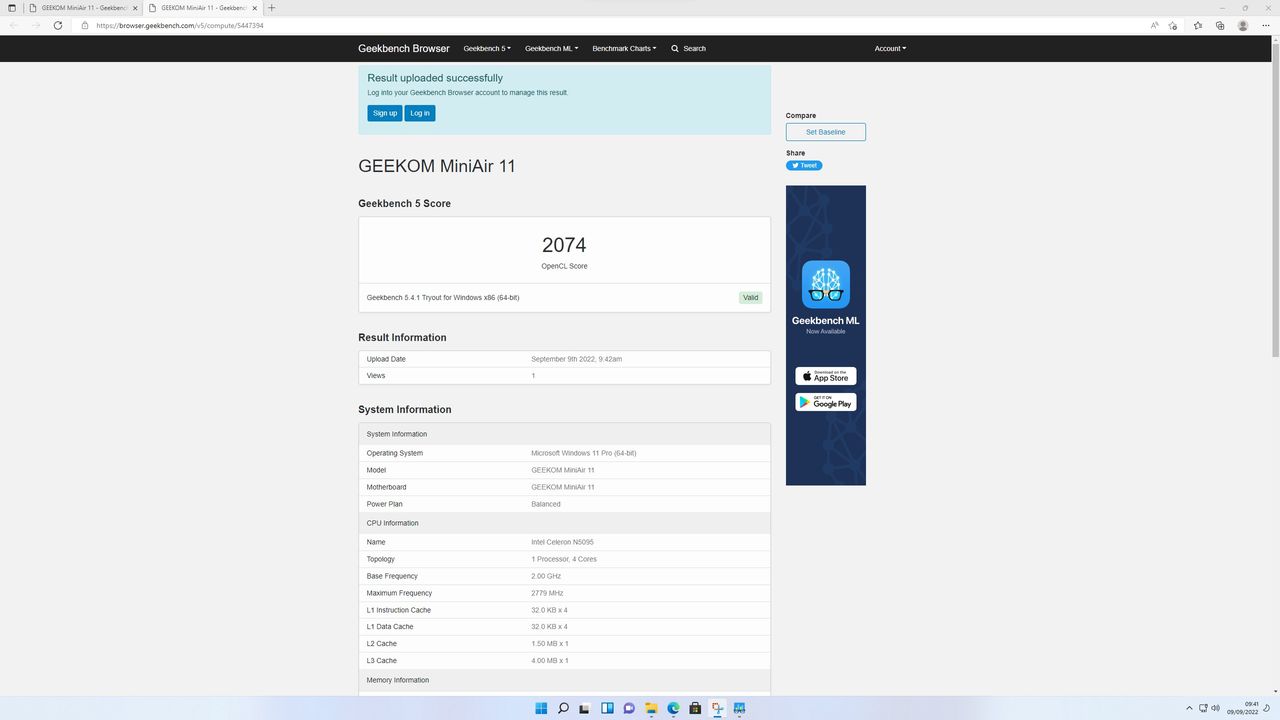This screenshot has height=720, width=1280.
Task: Click the App Store download badge
Action: click(826, 376)
